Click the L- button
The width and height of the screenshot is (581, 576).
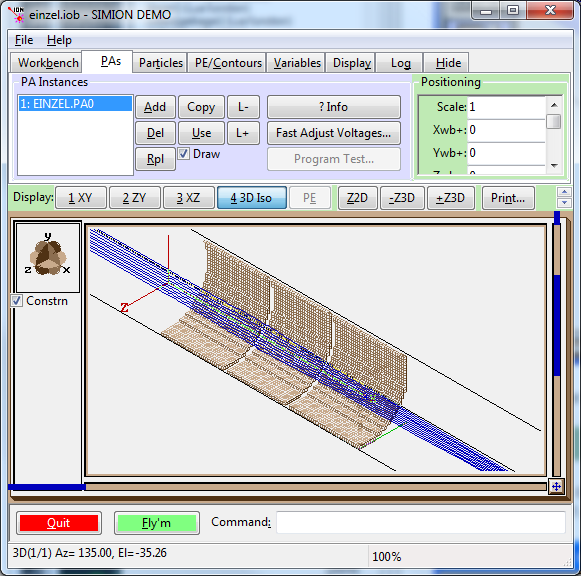pyautogui.click(x=243, y=107)
